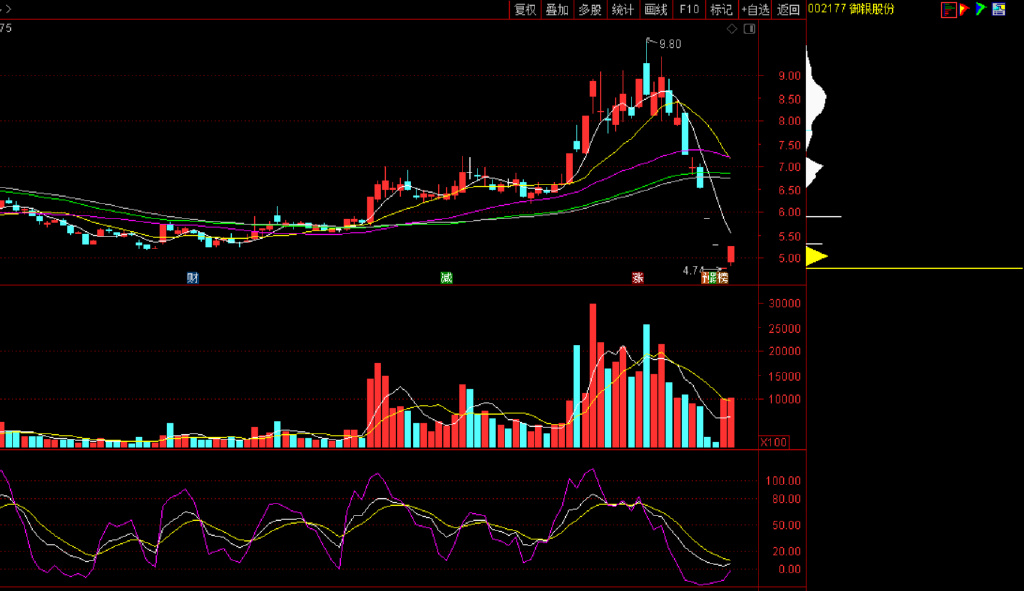Click the X100 volume unit label
The width and height of the screenshot is (1024, 591).
tap(774, 443)
